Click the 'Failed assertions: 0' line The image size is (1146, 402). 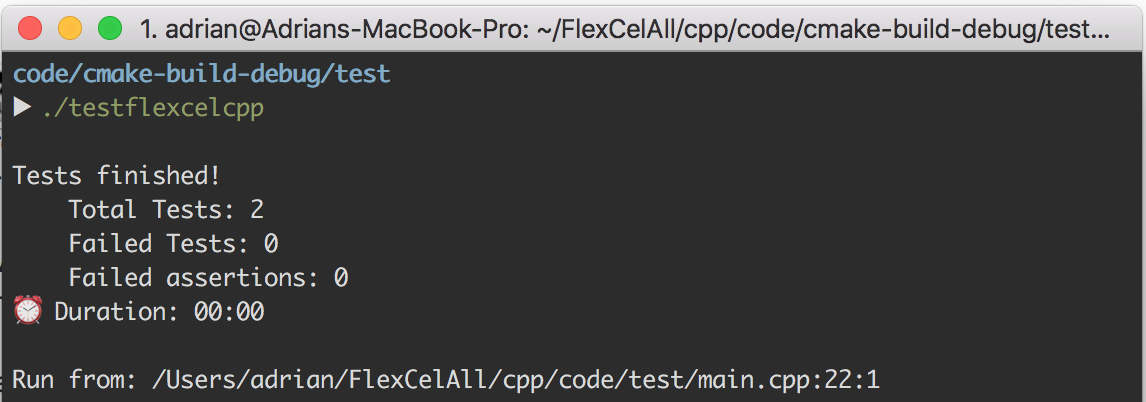pyautogui.click(x=208, y=278)
